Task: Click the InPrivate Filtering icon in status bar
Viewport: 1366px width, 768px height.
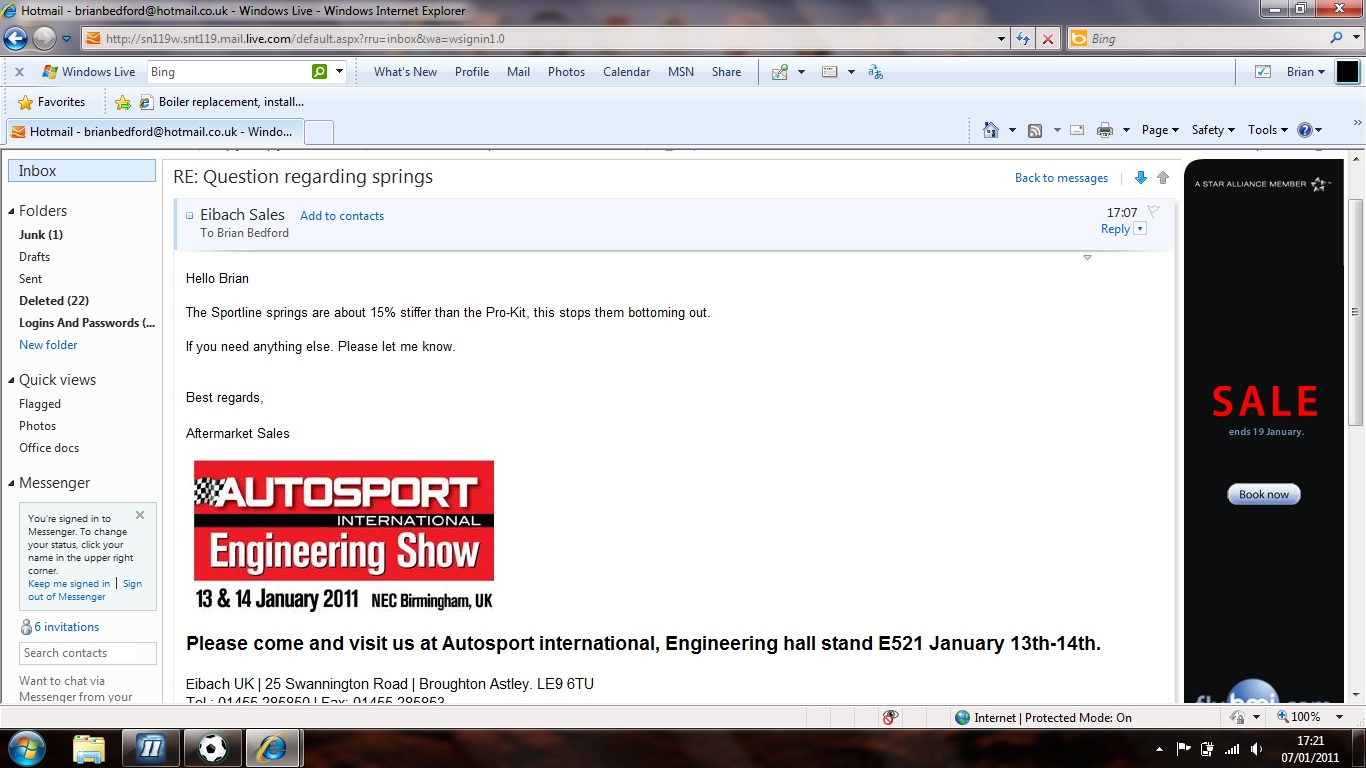Action: pyautogui.click(x=890, y=717)
